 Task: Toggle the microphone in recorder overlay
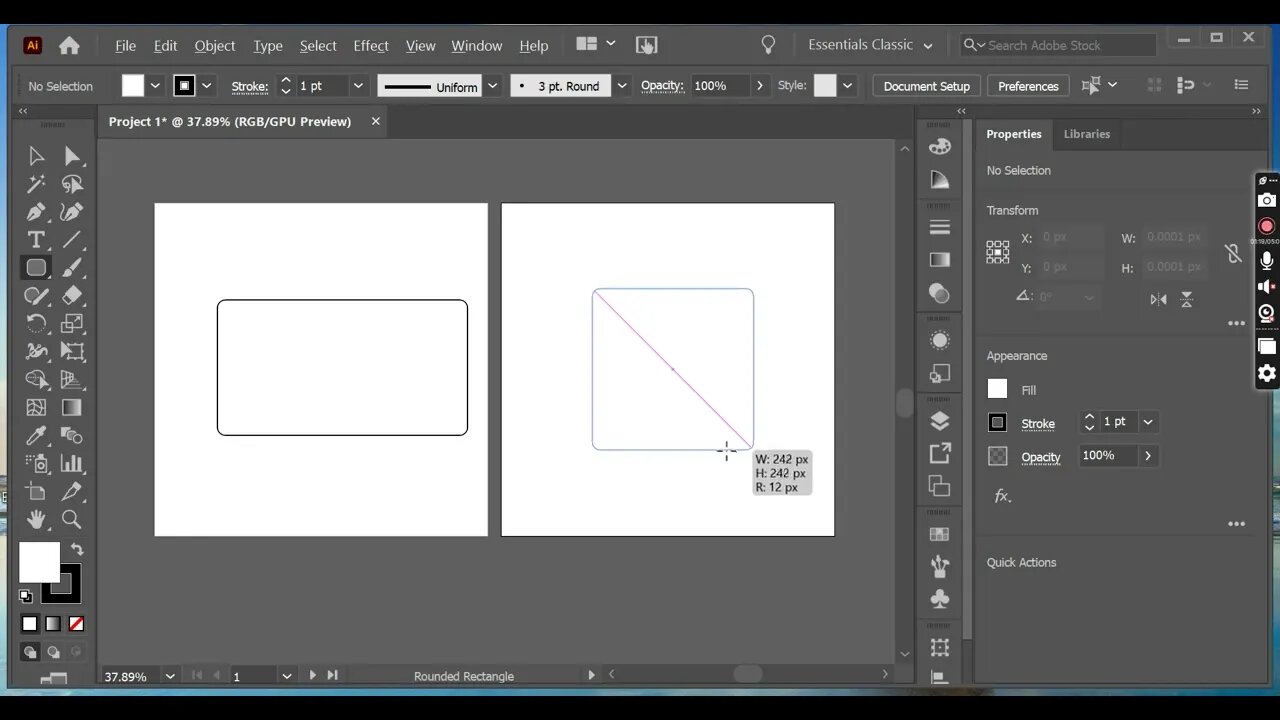tap(1267, 261)
